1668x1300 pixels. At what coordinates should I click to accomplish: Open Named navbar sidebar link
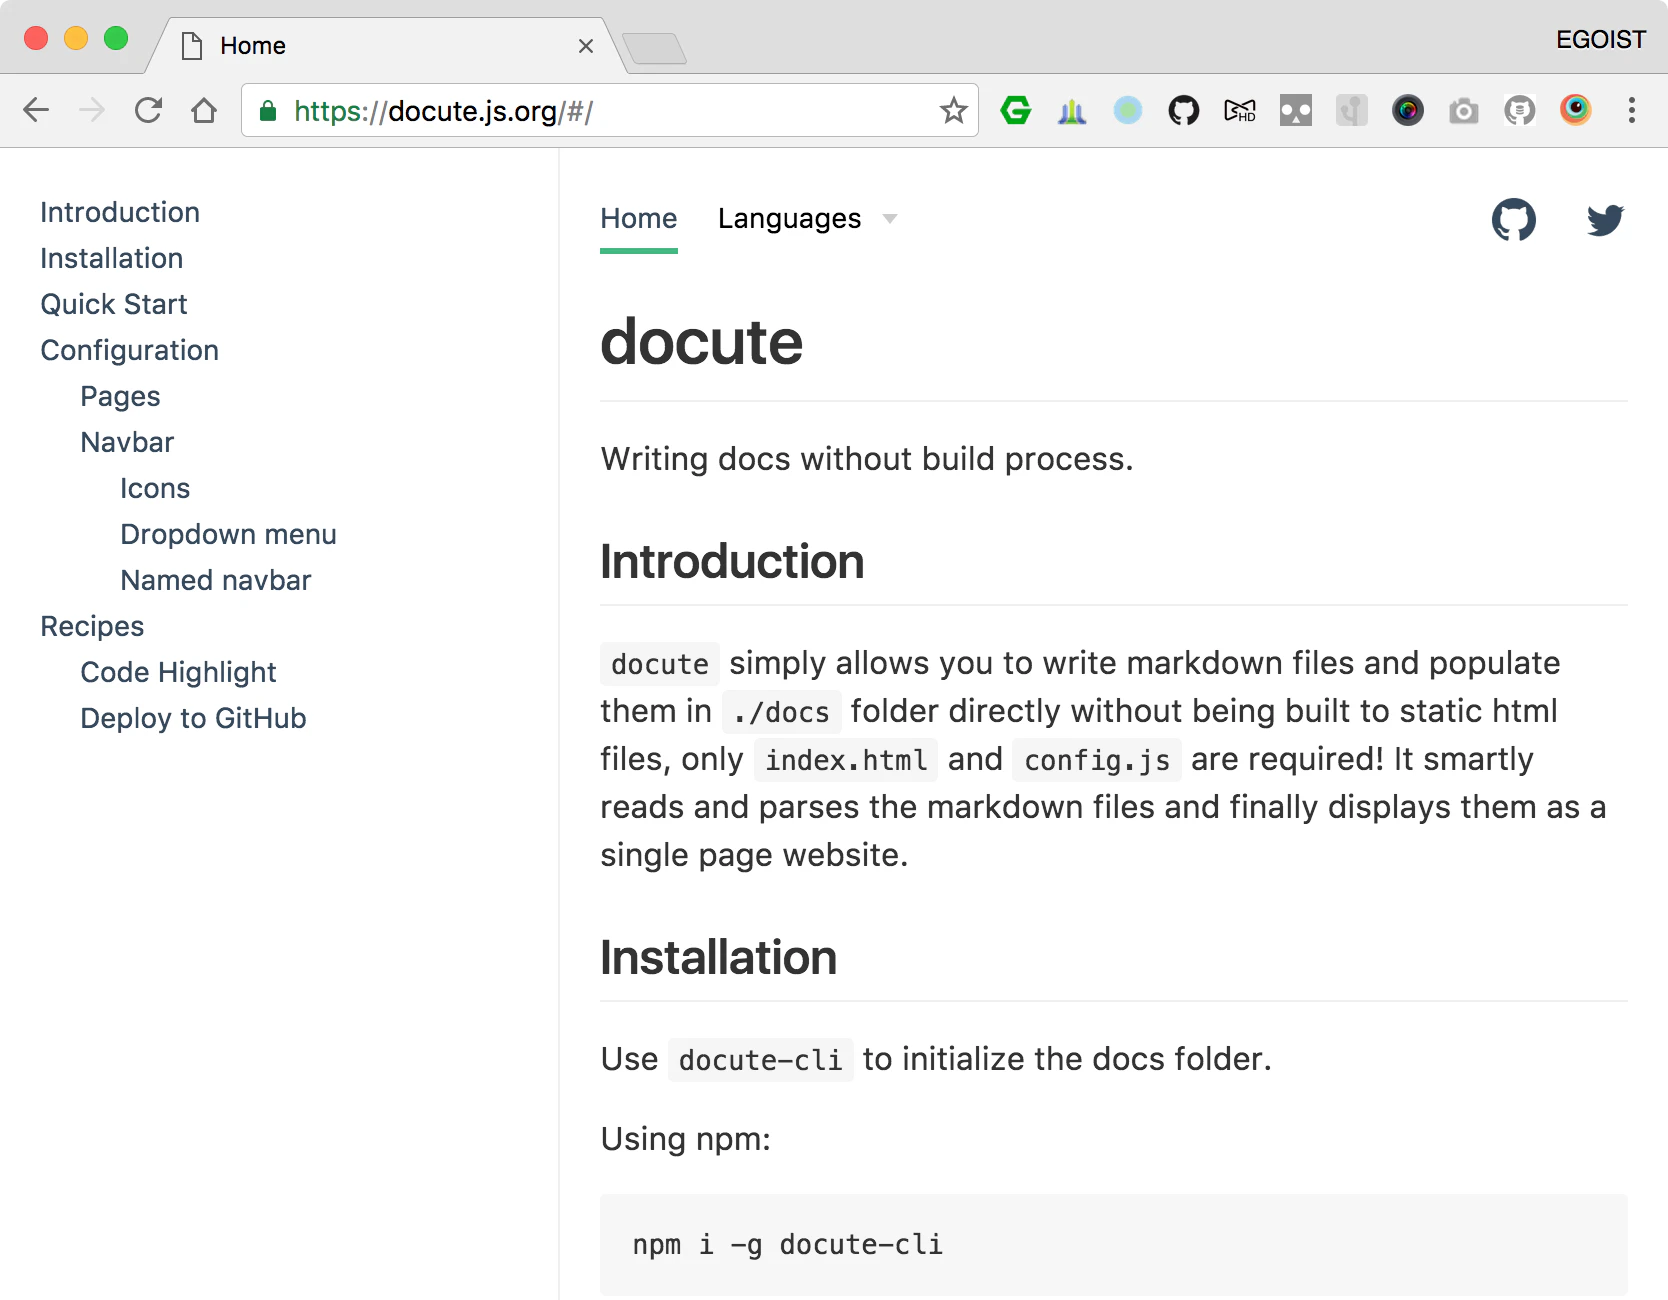(216, 580)
